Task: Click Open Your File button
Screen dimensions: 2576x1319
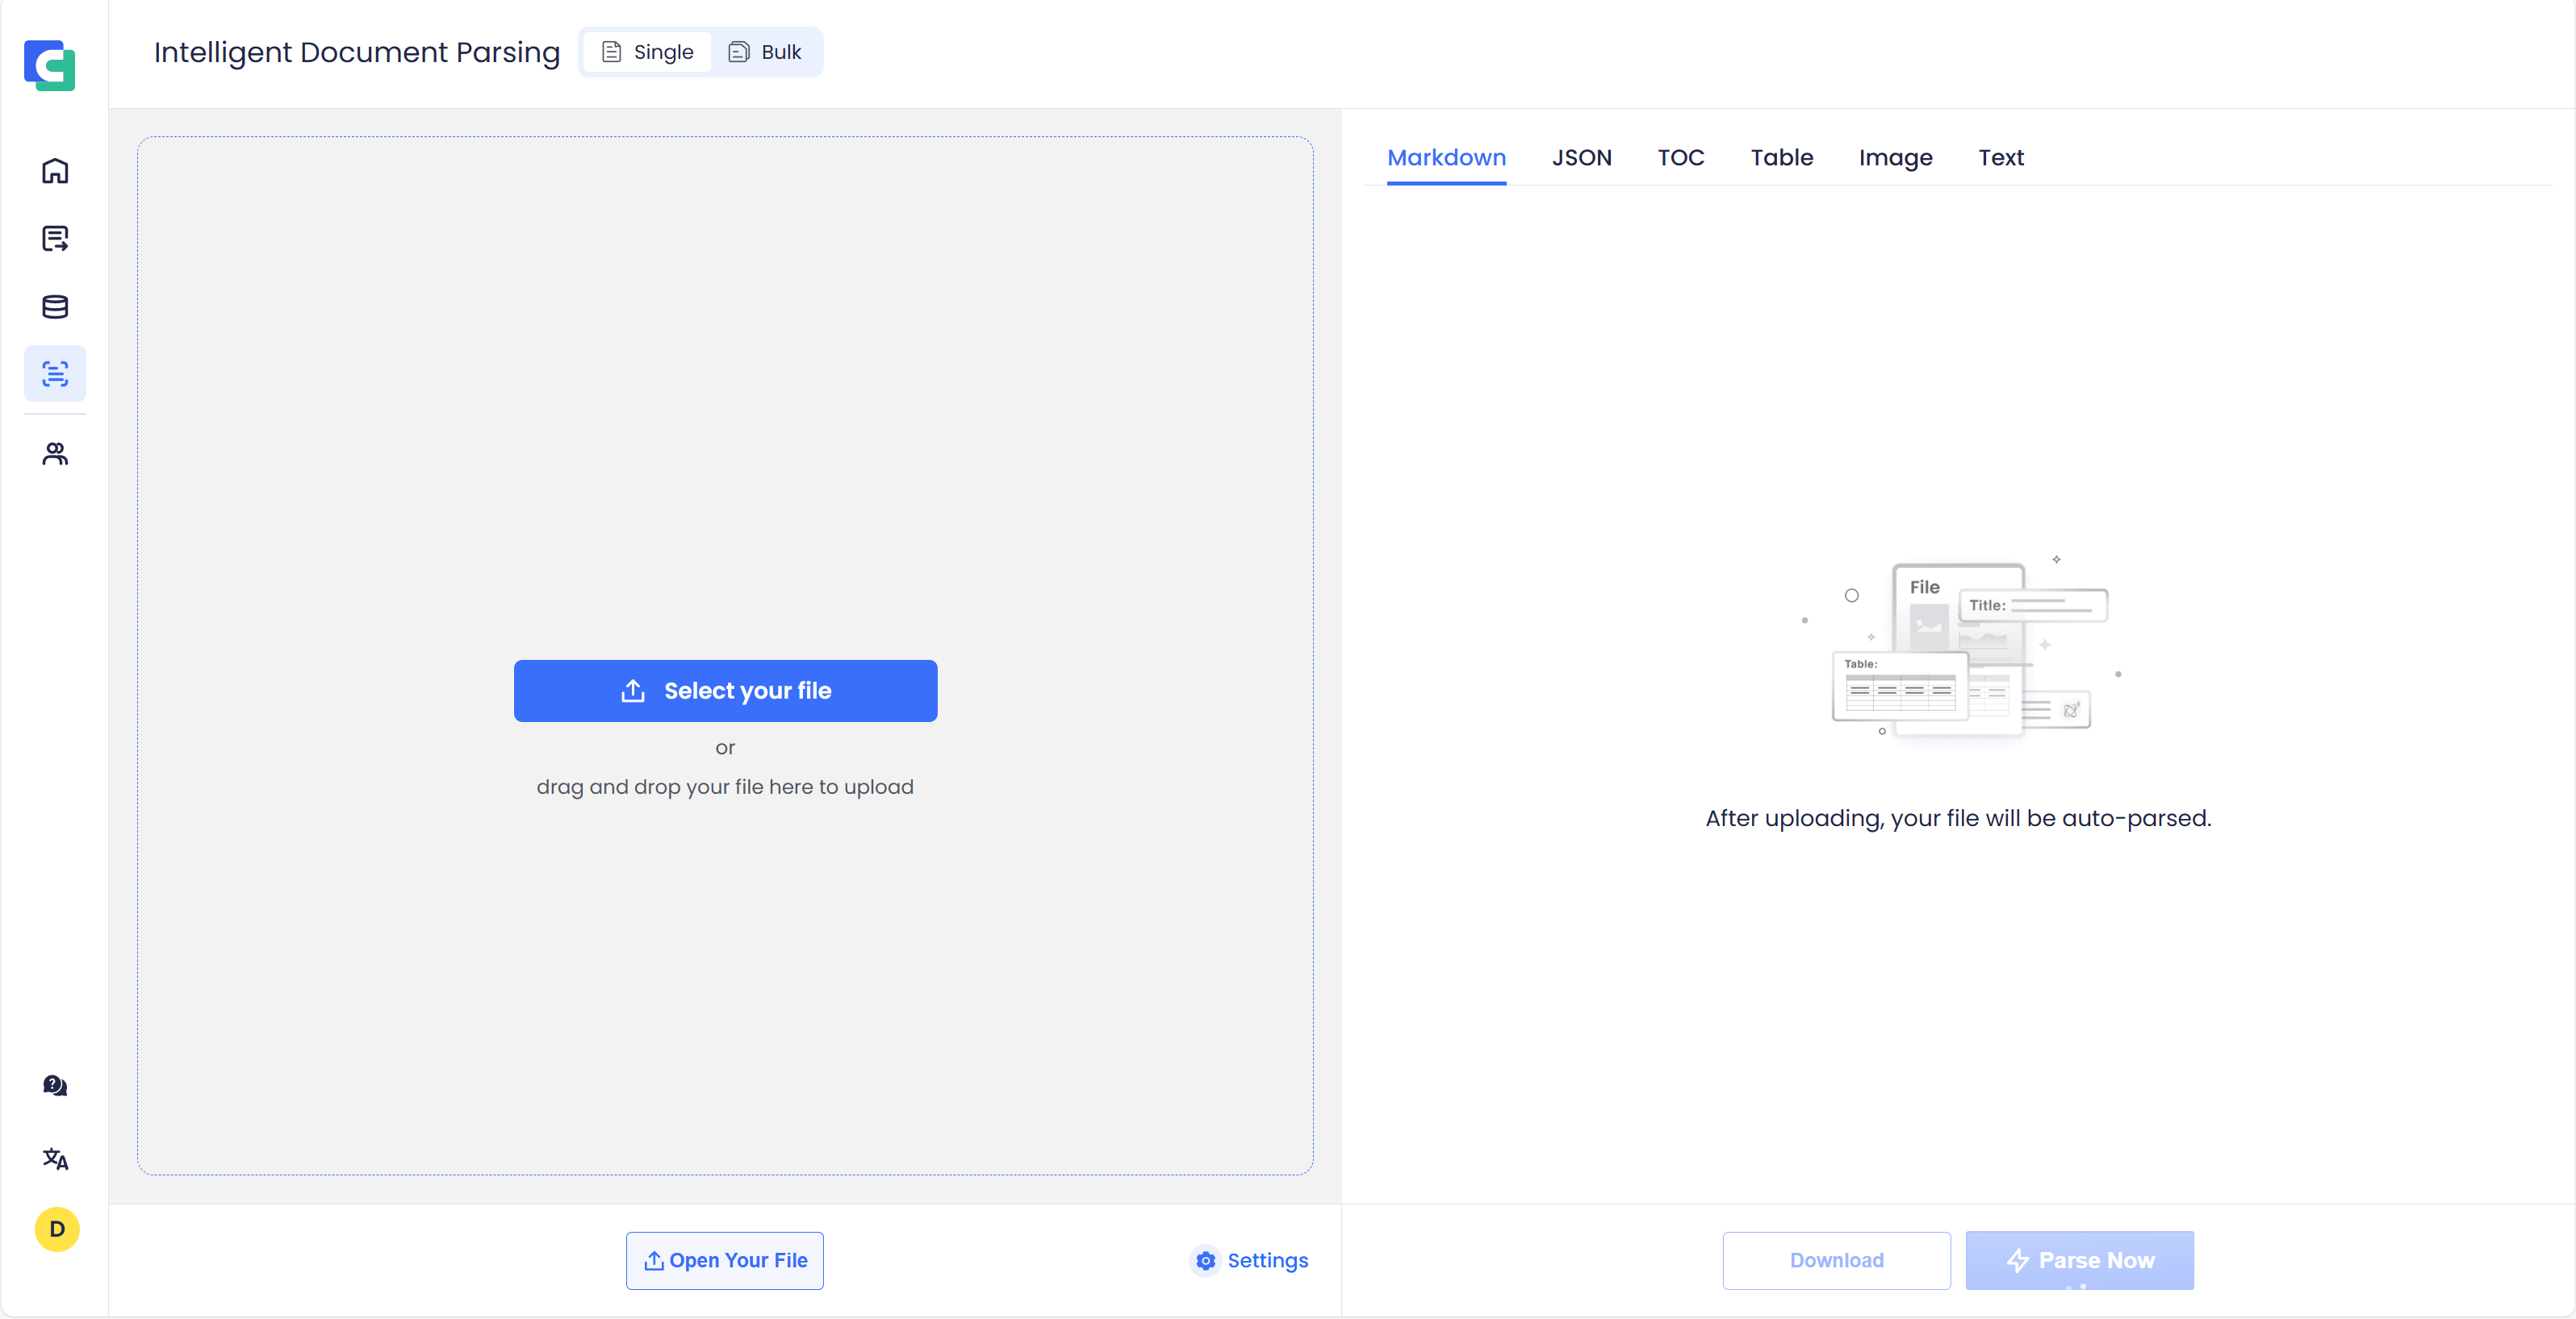Action: 725,1260
